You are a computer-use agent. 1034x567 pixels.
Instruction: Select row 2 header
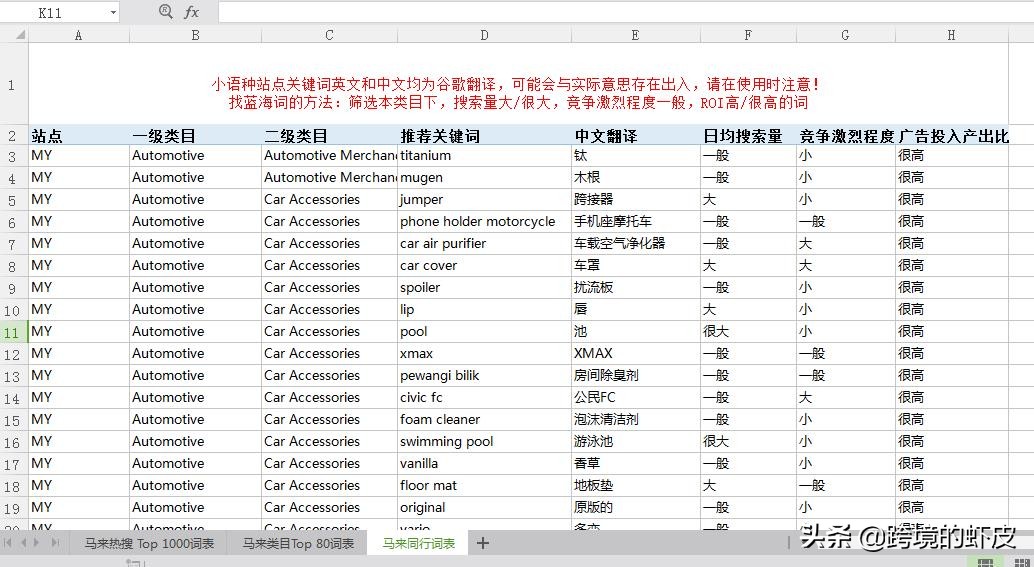click(x=13, y=136)
